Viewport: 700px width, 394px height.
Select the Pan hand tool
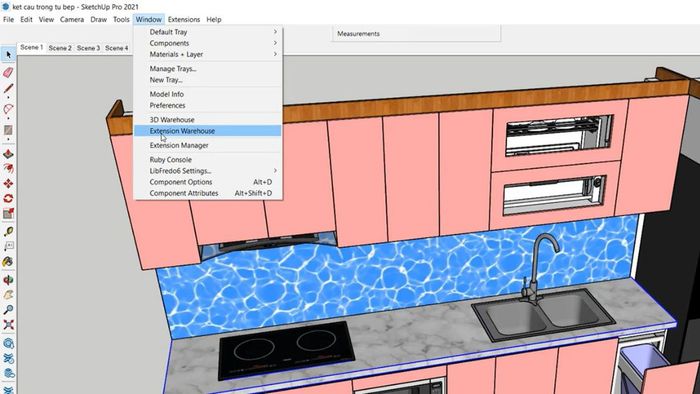coord(8,295)
